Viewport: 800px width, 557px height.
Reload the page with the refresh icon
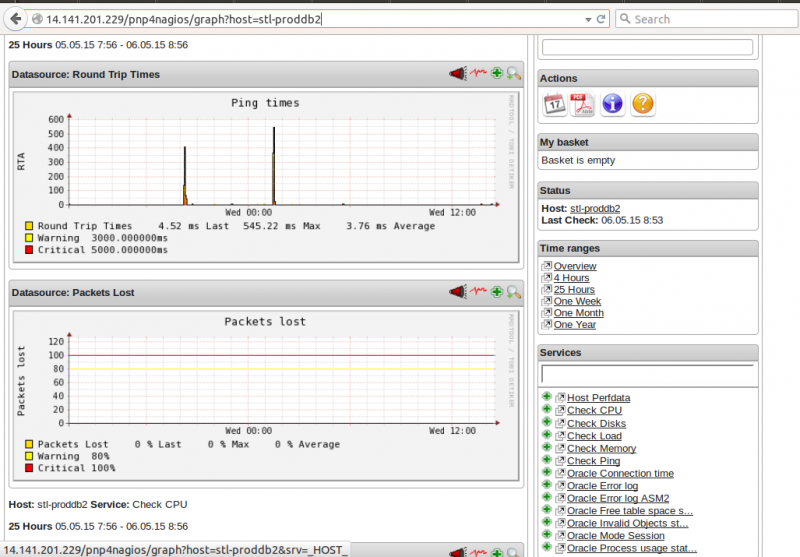601,19
